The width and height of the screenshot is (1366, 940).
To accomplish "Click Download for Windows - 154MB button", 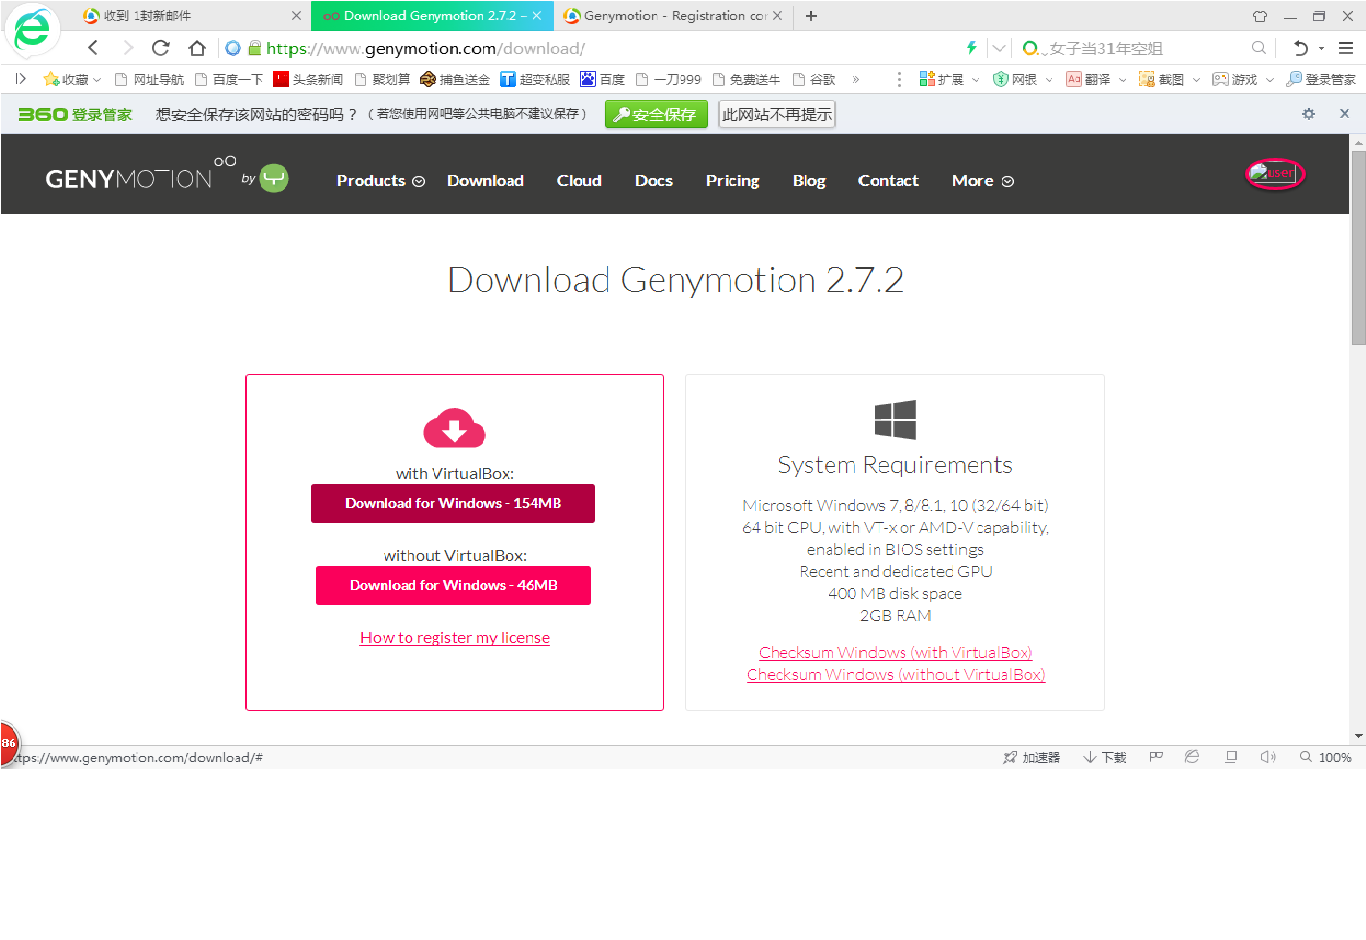I will (453, 503).
